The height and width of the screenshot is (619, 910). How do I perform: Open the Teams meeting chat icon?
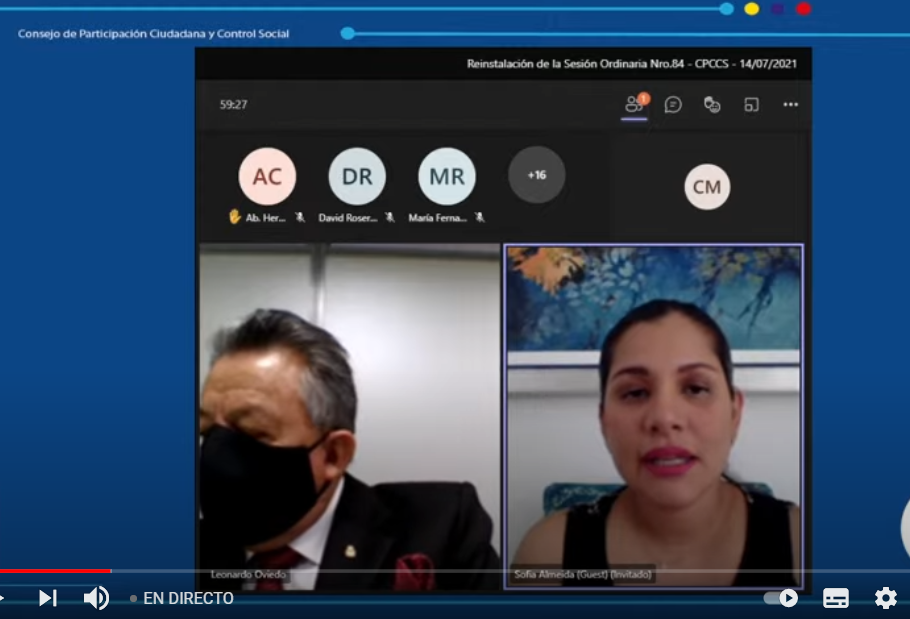[673, 104]
